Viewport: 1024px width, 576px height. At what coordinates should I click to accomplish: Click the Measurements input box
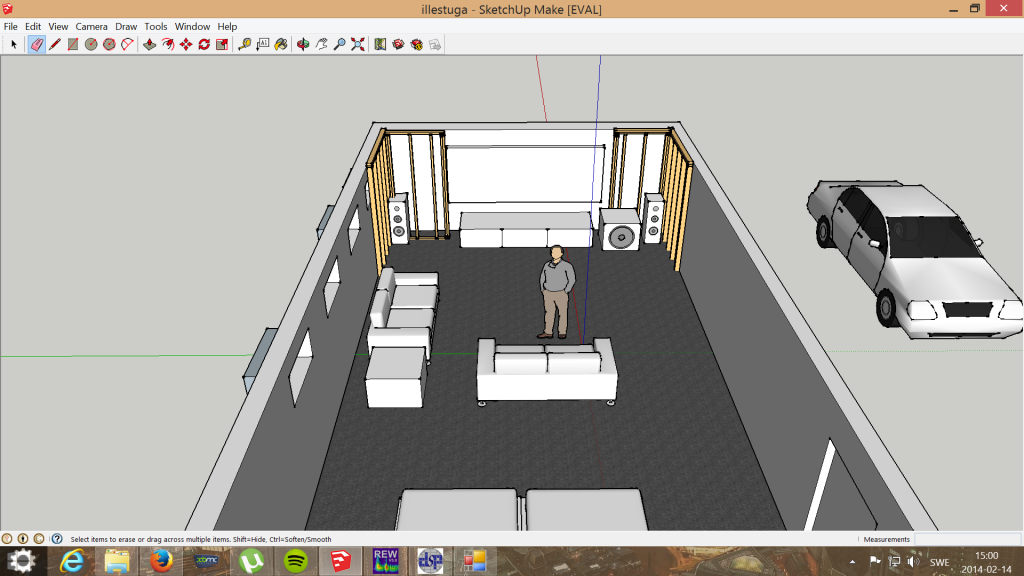coord(967,539)
